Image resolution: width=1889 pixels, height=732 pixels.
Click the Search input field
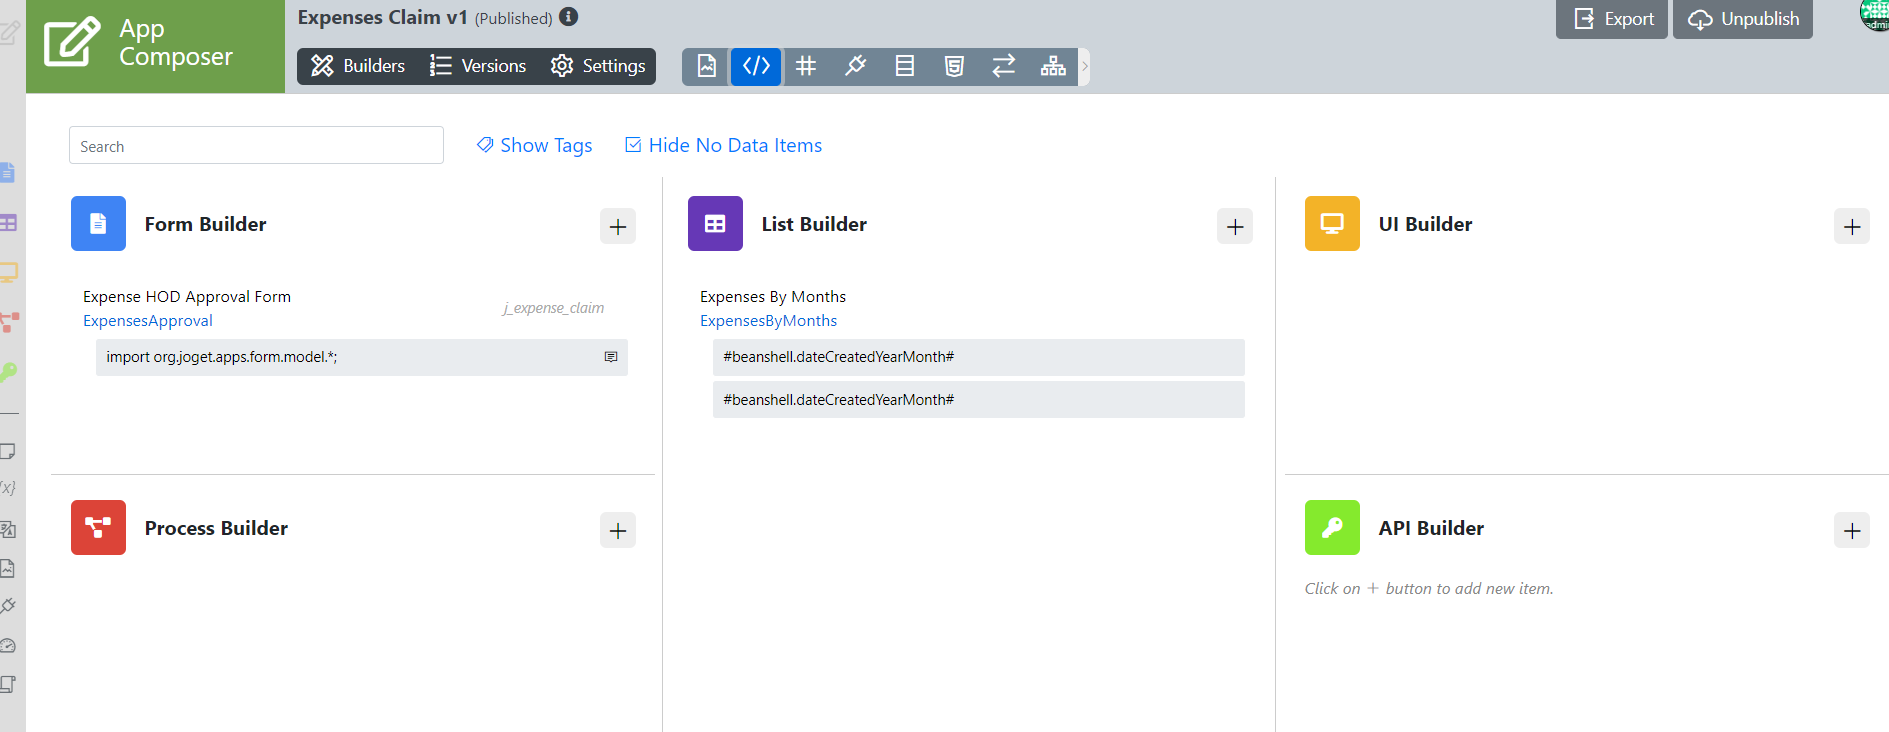pos(256,146)
